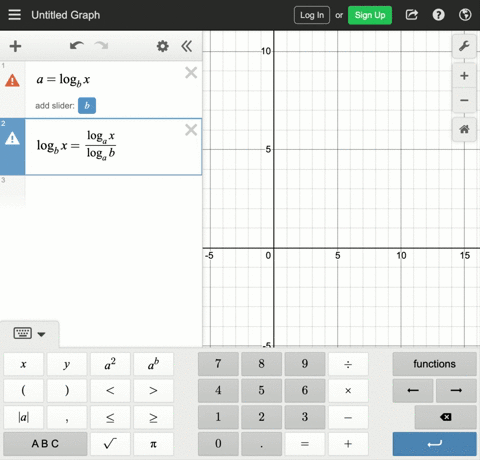
Task: Tap the 6 key
Action: coord(305,390)
